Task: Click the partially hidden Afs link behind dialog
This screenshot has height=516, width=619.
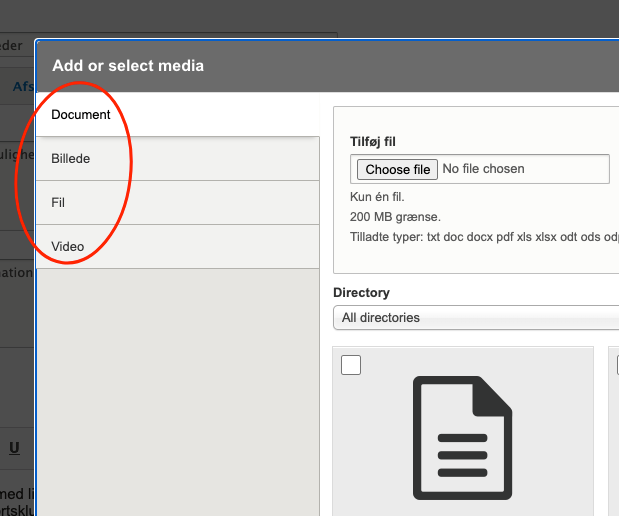Action: (22, 86)
